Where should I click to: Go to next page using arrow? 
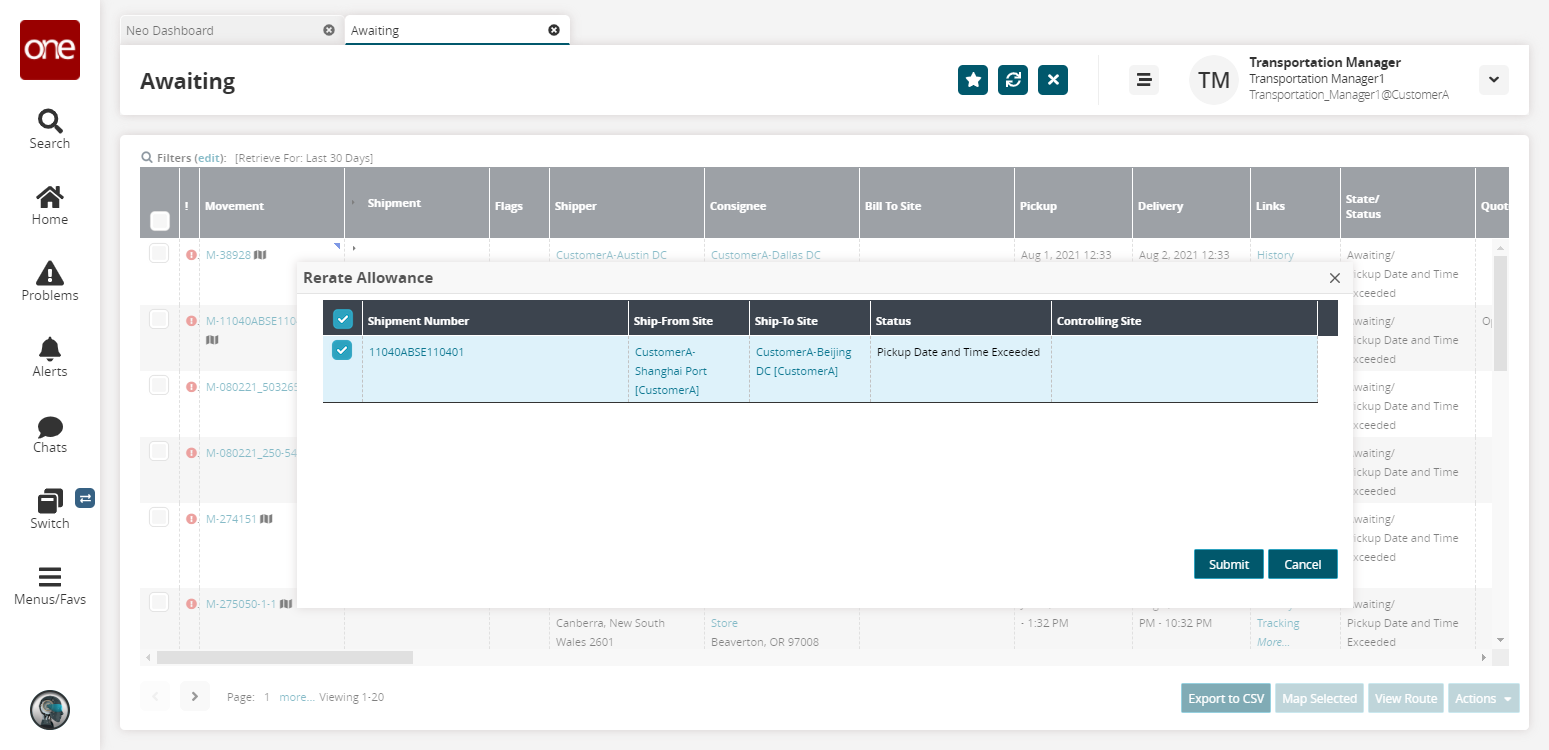tap(195, 696)
